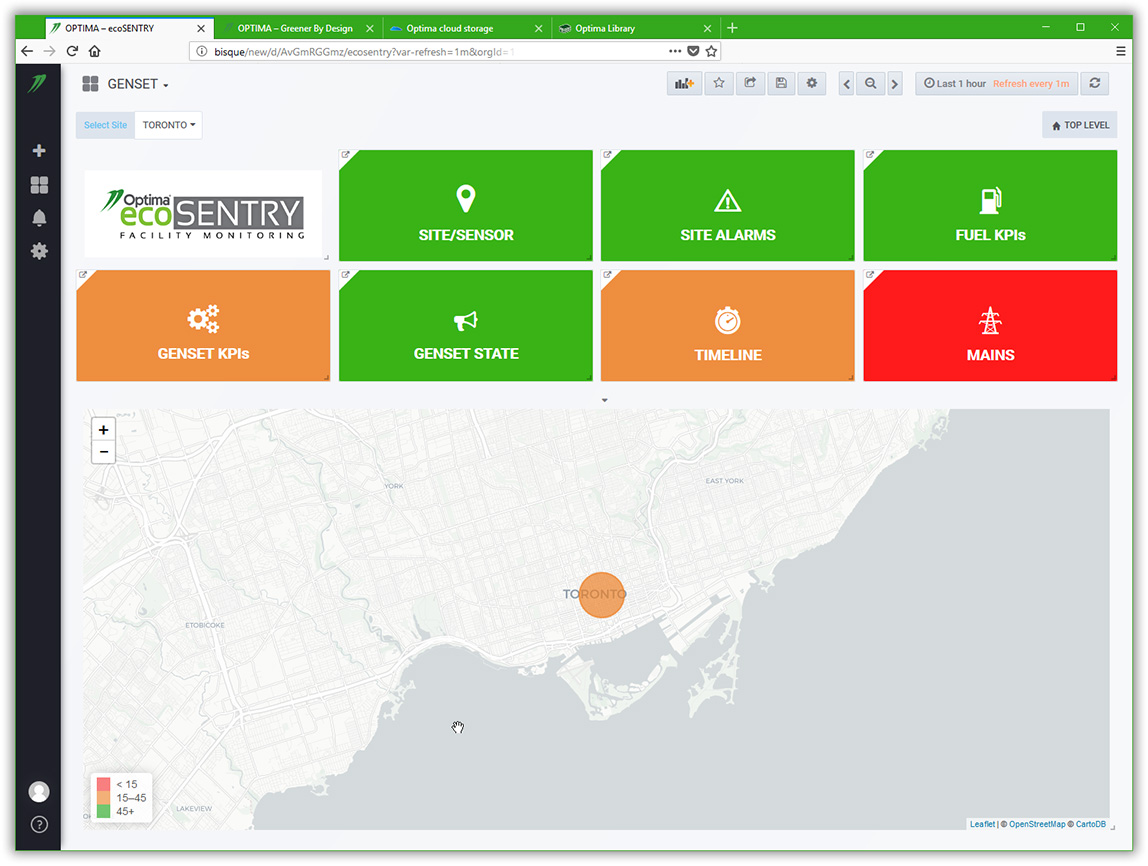Viewport: 1148px width, 866px height.
Task: Click the Pocket save icon in address bar
Action: click(x=693, y=51)
